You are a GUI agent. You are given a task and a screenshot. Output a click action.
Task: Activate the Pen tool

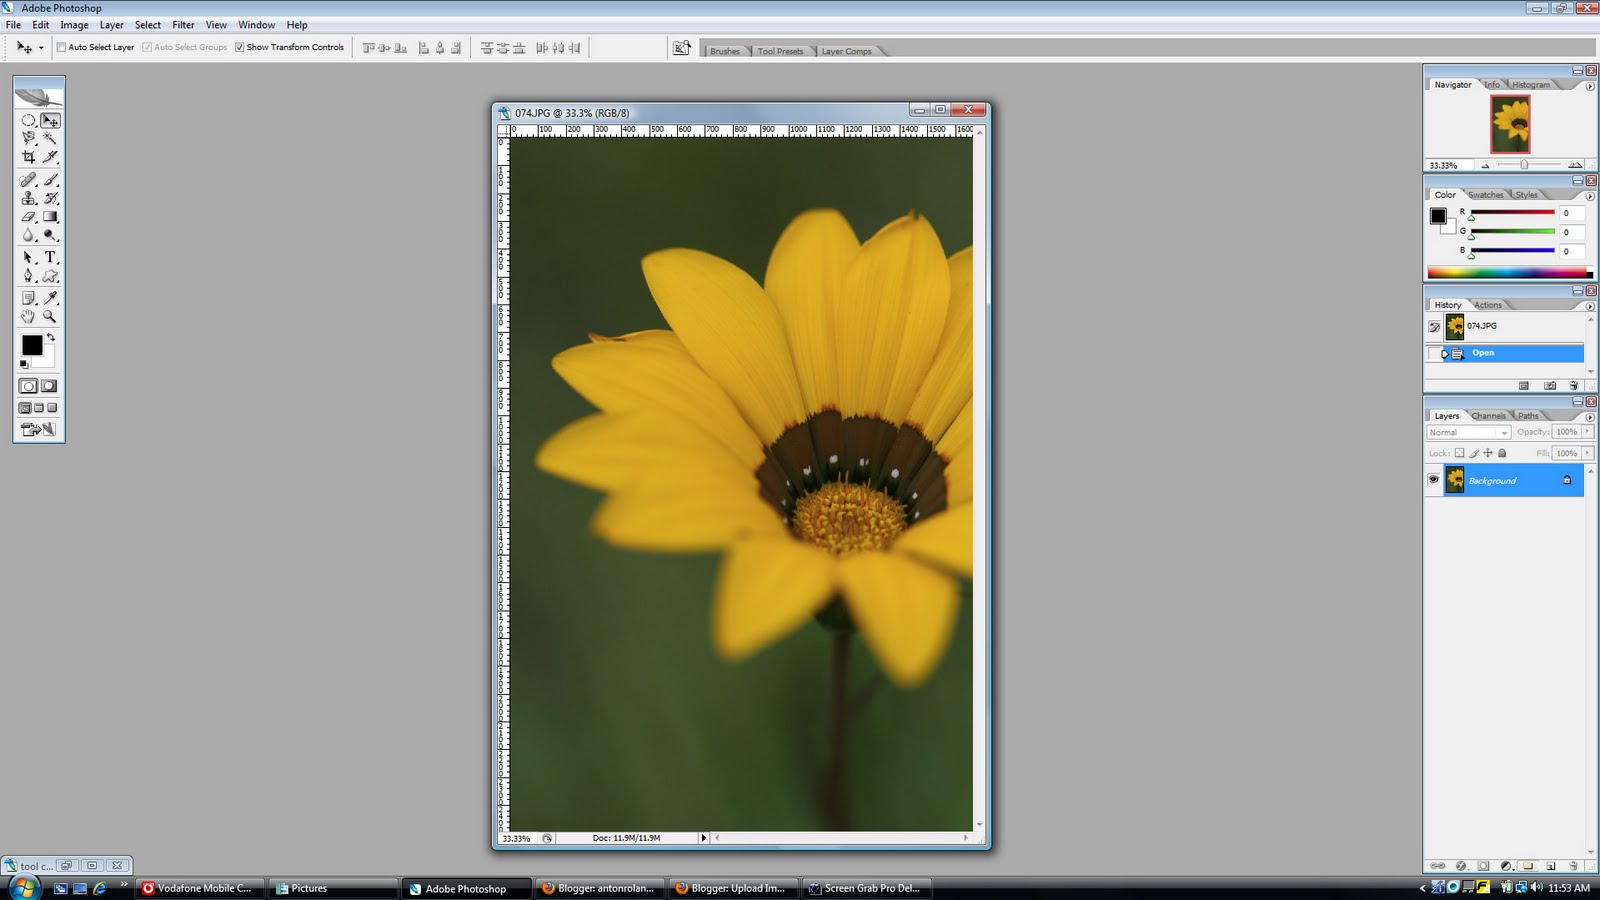pos(28,276)
